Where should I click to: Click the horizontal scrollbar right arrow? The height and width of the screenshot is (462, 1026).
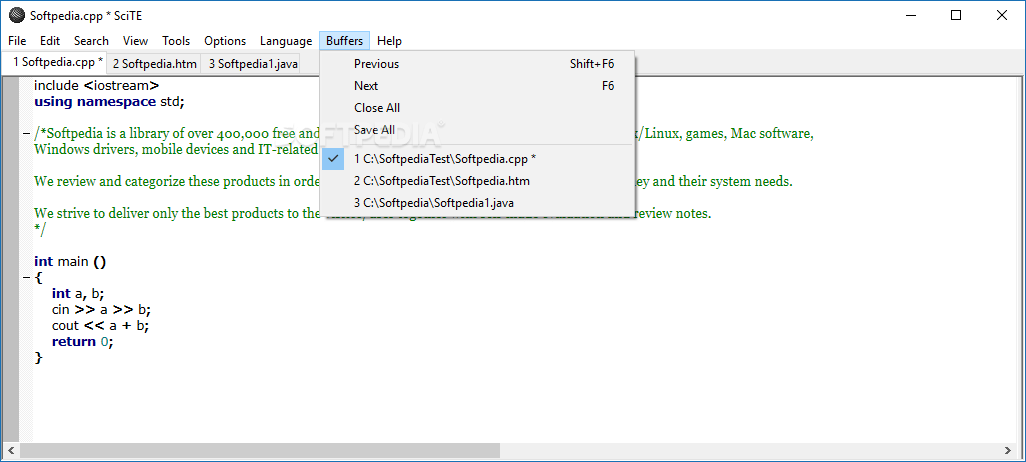pyautogui.click(x=1006, y=450)
